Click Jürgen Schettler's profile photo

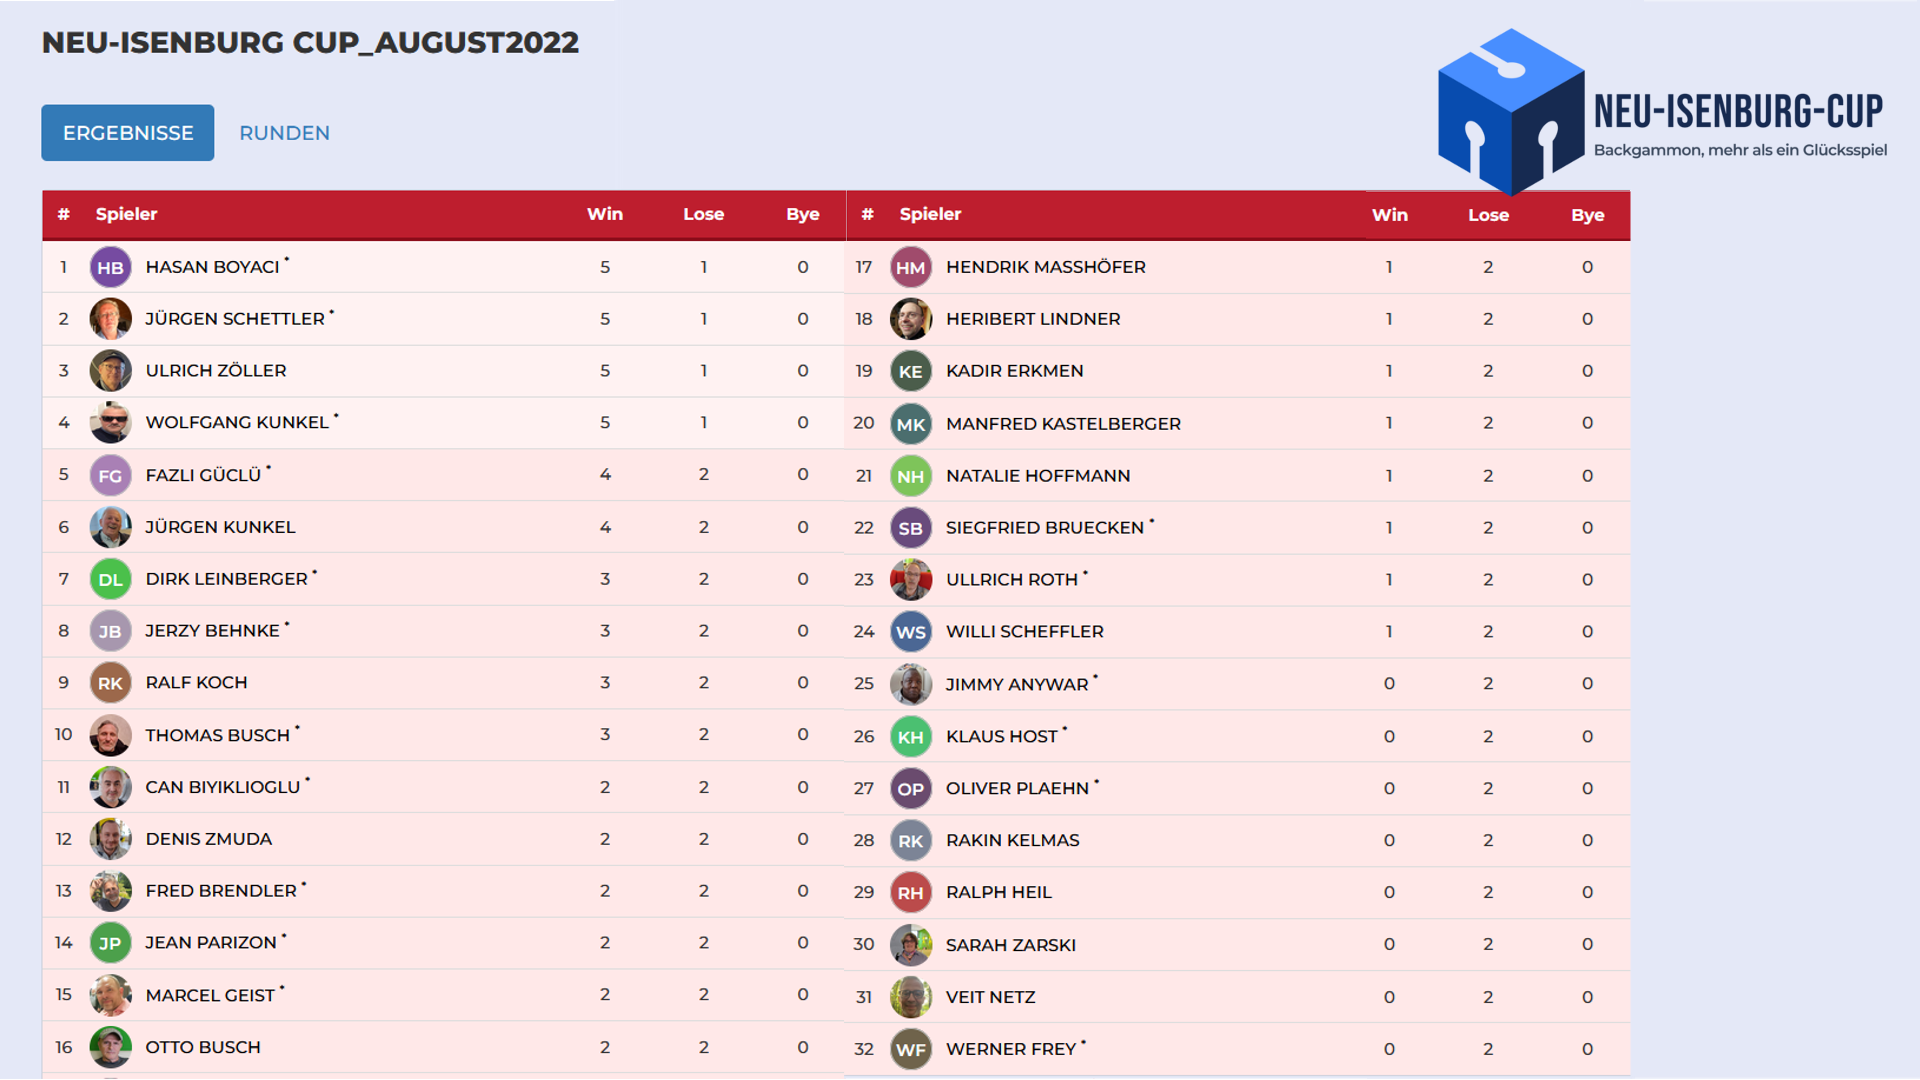point(110,319)
